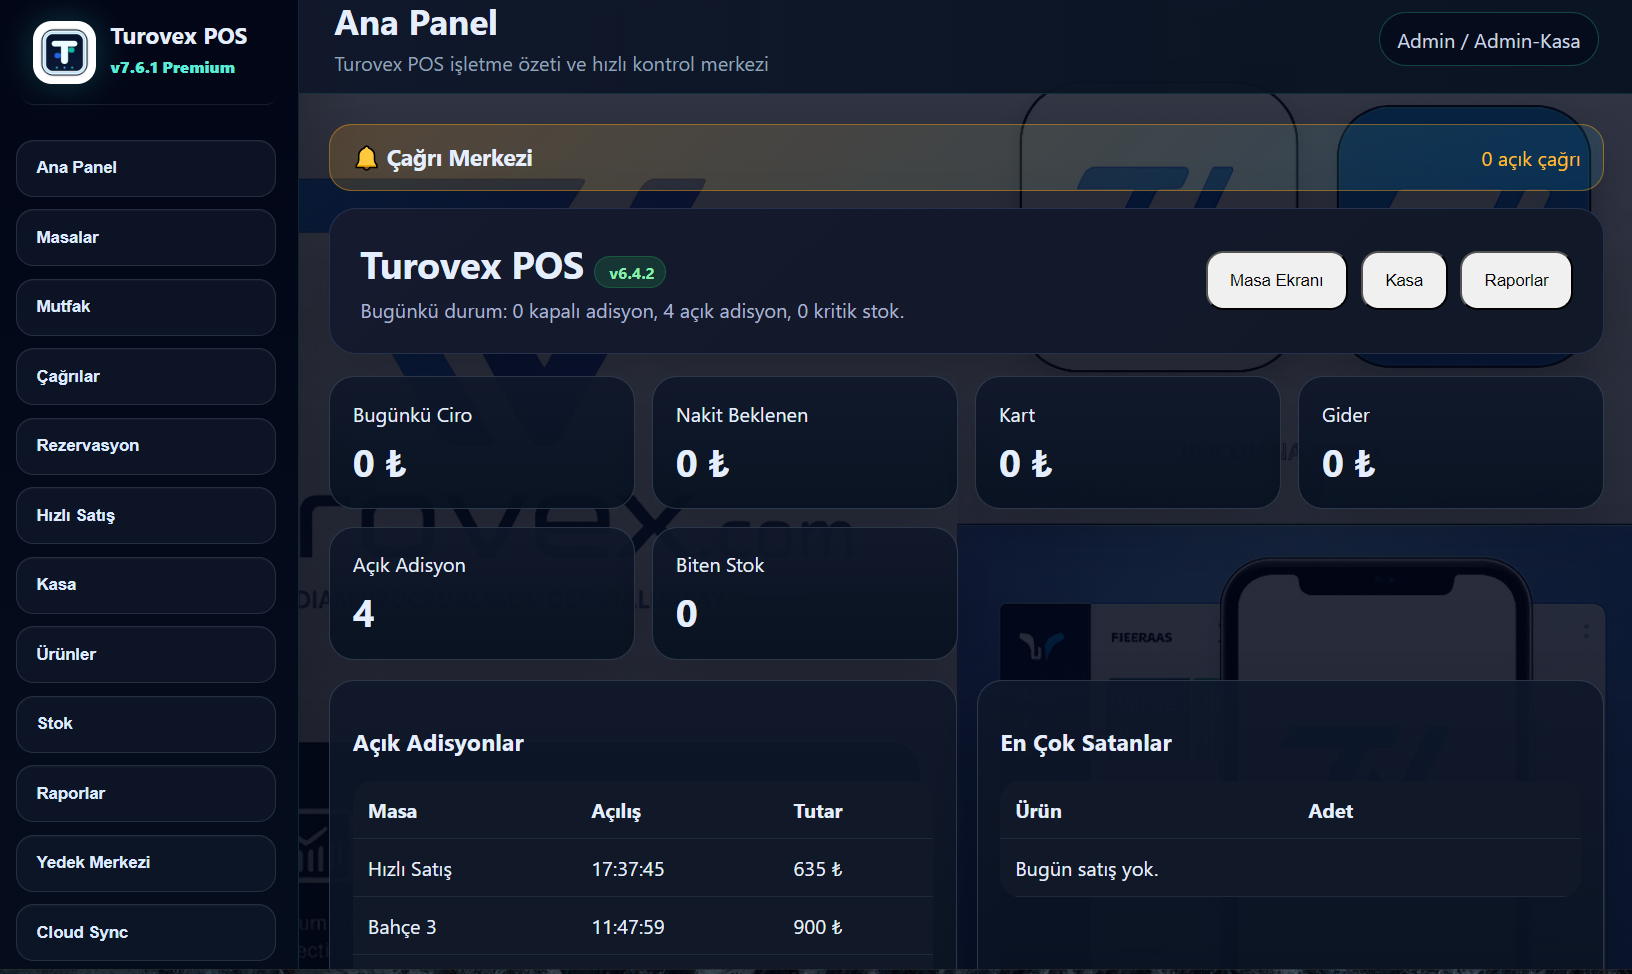This screenshot has height=974, width=1632.
Task: Open Ürünler from the sidebar
Action: (x=146, y=654)
